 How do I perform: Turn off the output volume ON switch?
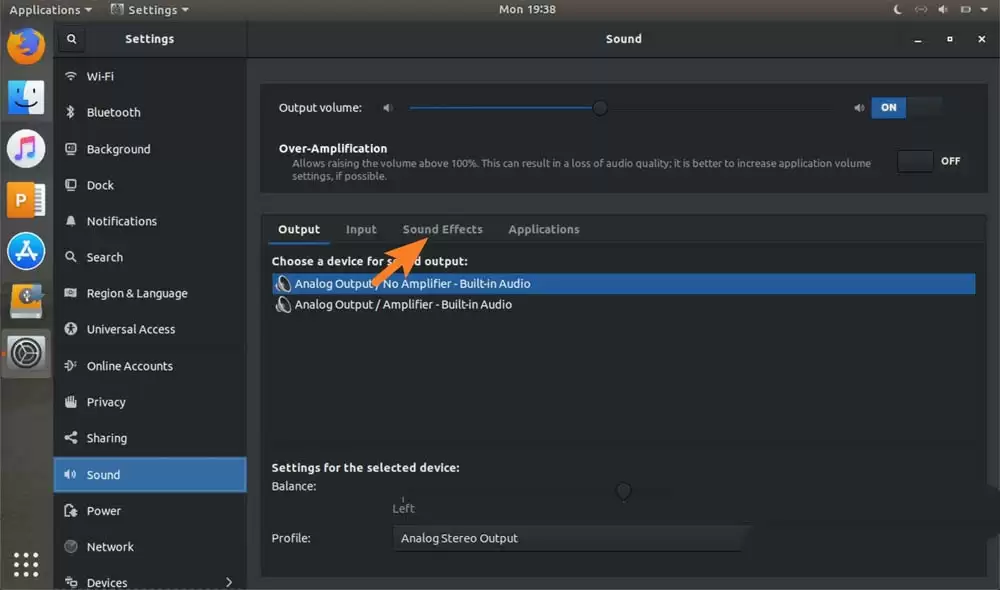[906, 108]
